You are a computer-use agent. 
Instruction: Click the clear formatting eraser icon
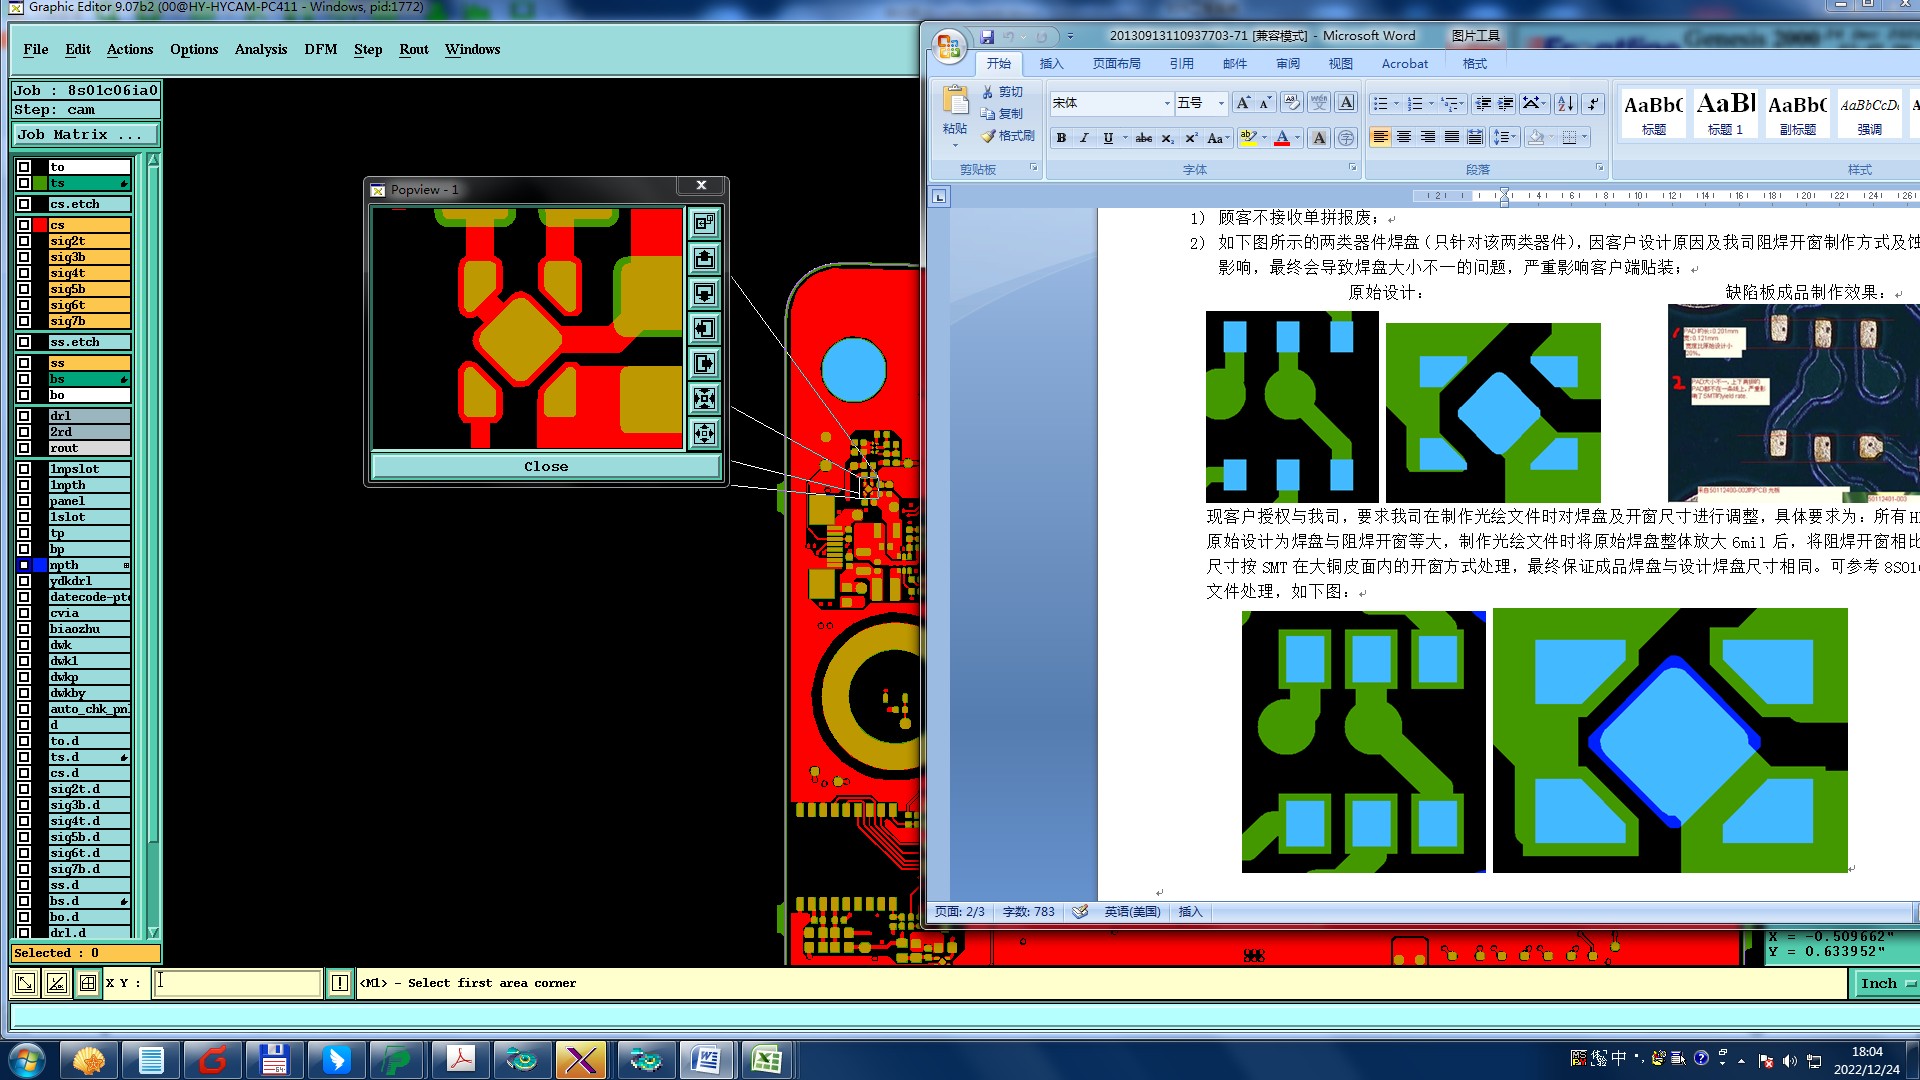click(1291, 103)
